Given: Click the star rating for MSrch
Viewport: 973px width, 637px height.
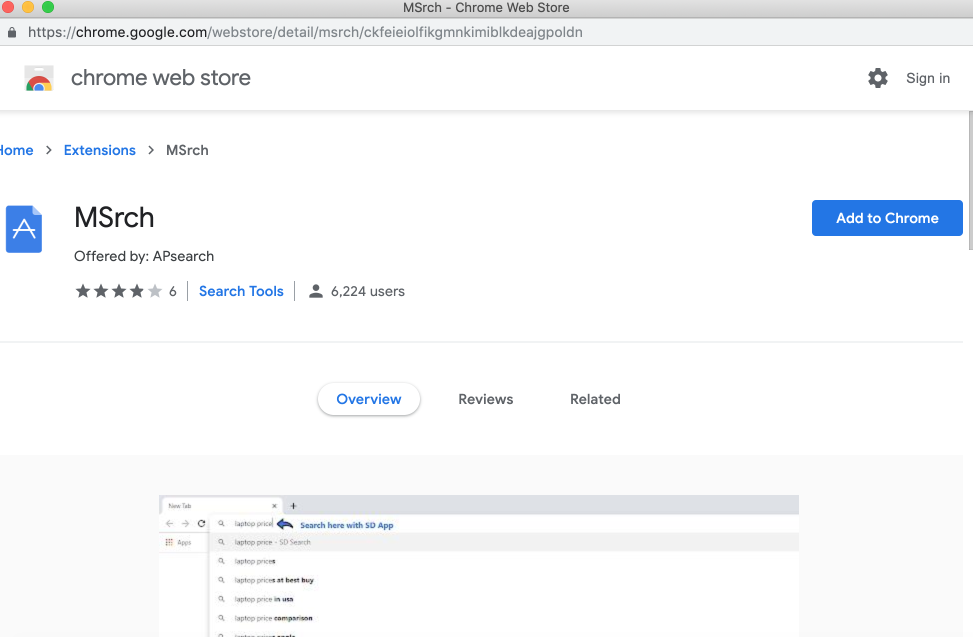Looking at the screenshot, I should pos(118,291).
